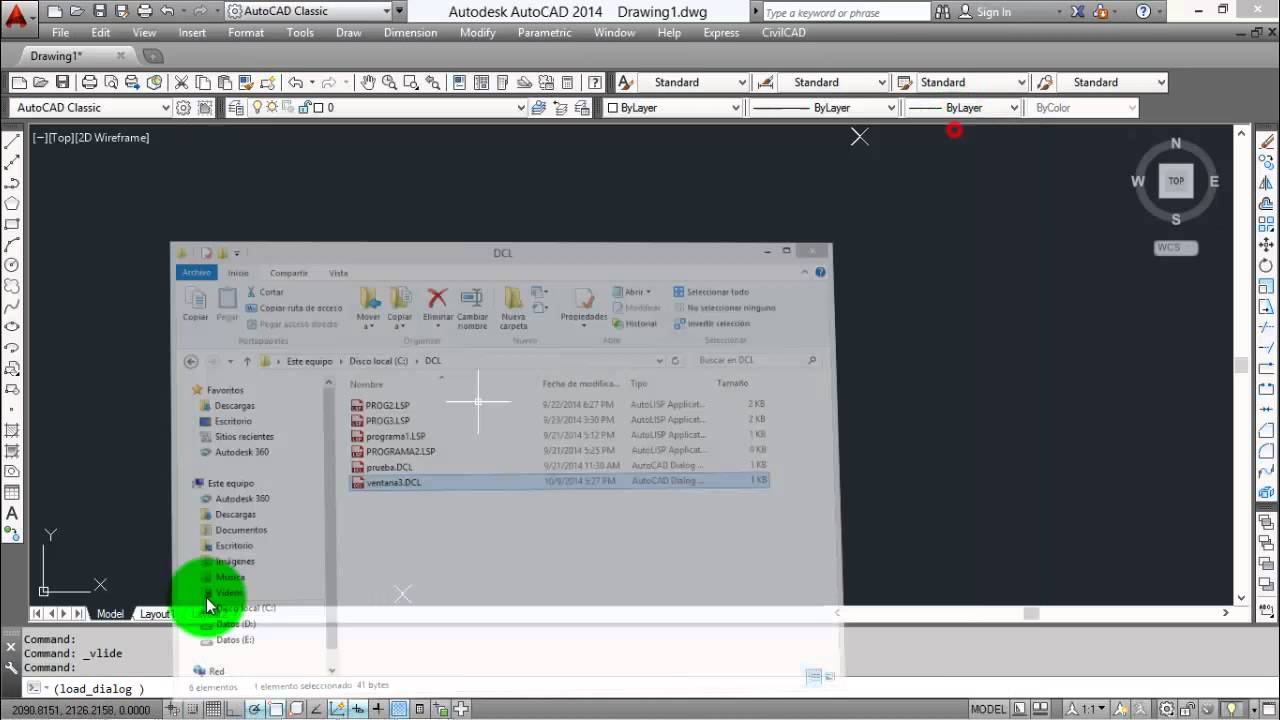The height and width of the screenshot is (720, 1280).
Task: Click the Plot printer icon
Action: 89,82
